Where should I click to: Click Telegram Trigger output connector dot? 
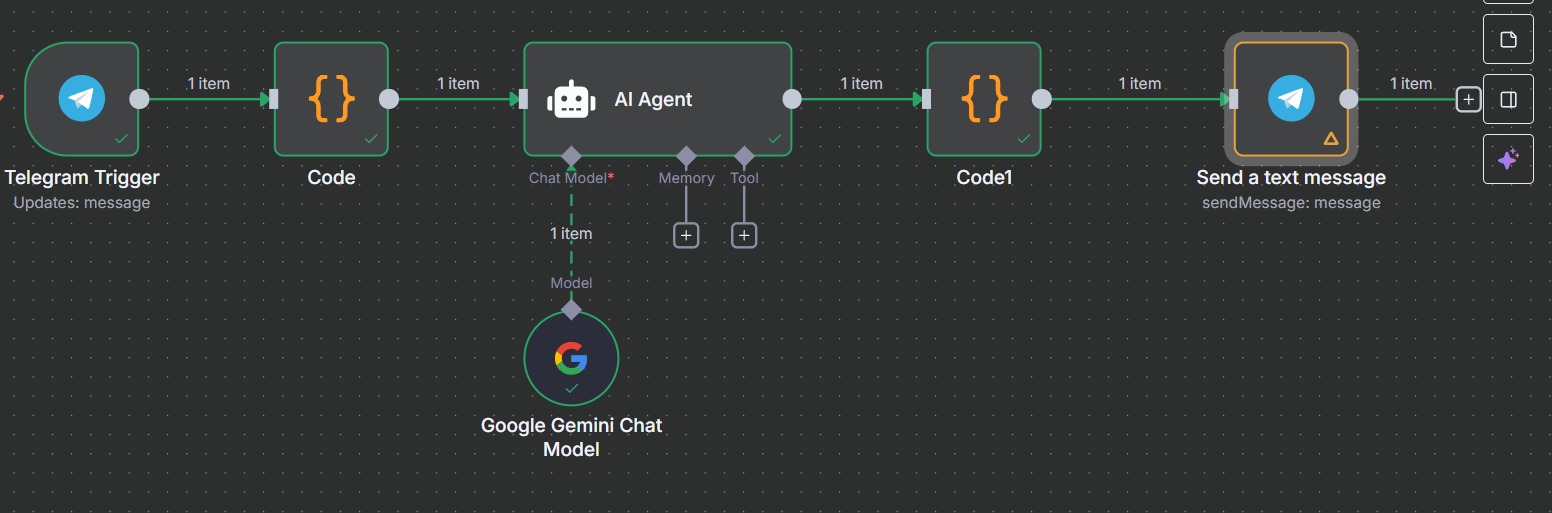point(139,99)
